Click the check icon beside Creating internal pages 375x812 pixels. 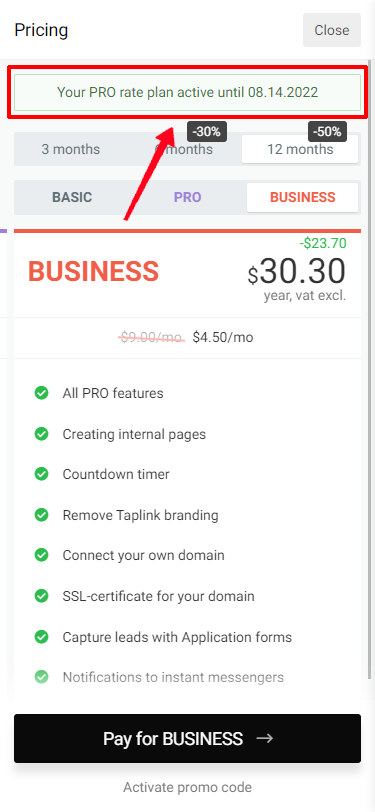tap(41, 433)
